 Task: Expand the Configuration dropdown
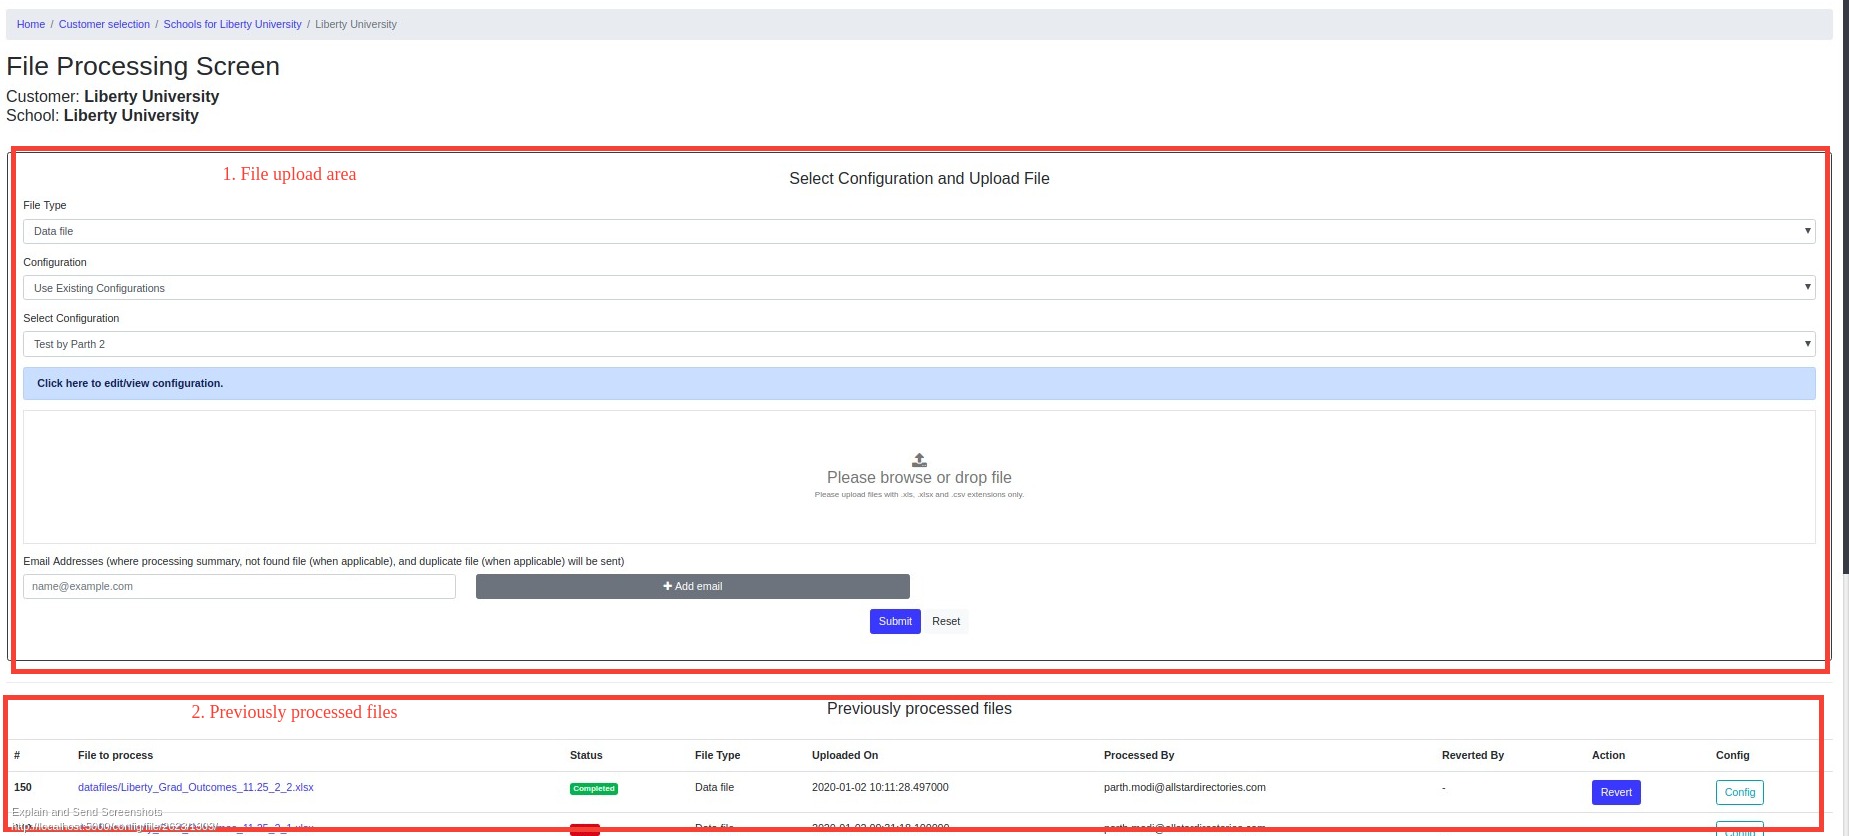pos(918,288)
